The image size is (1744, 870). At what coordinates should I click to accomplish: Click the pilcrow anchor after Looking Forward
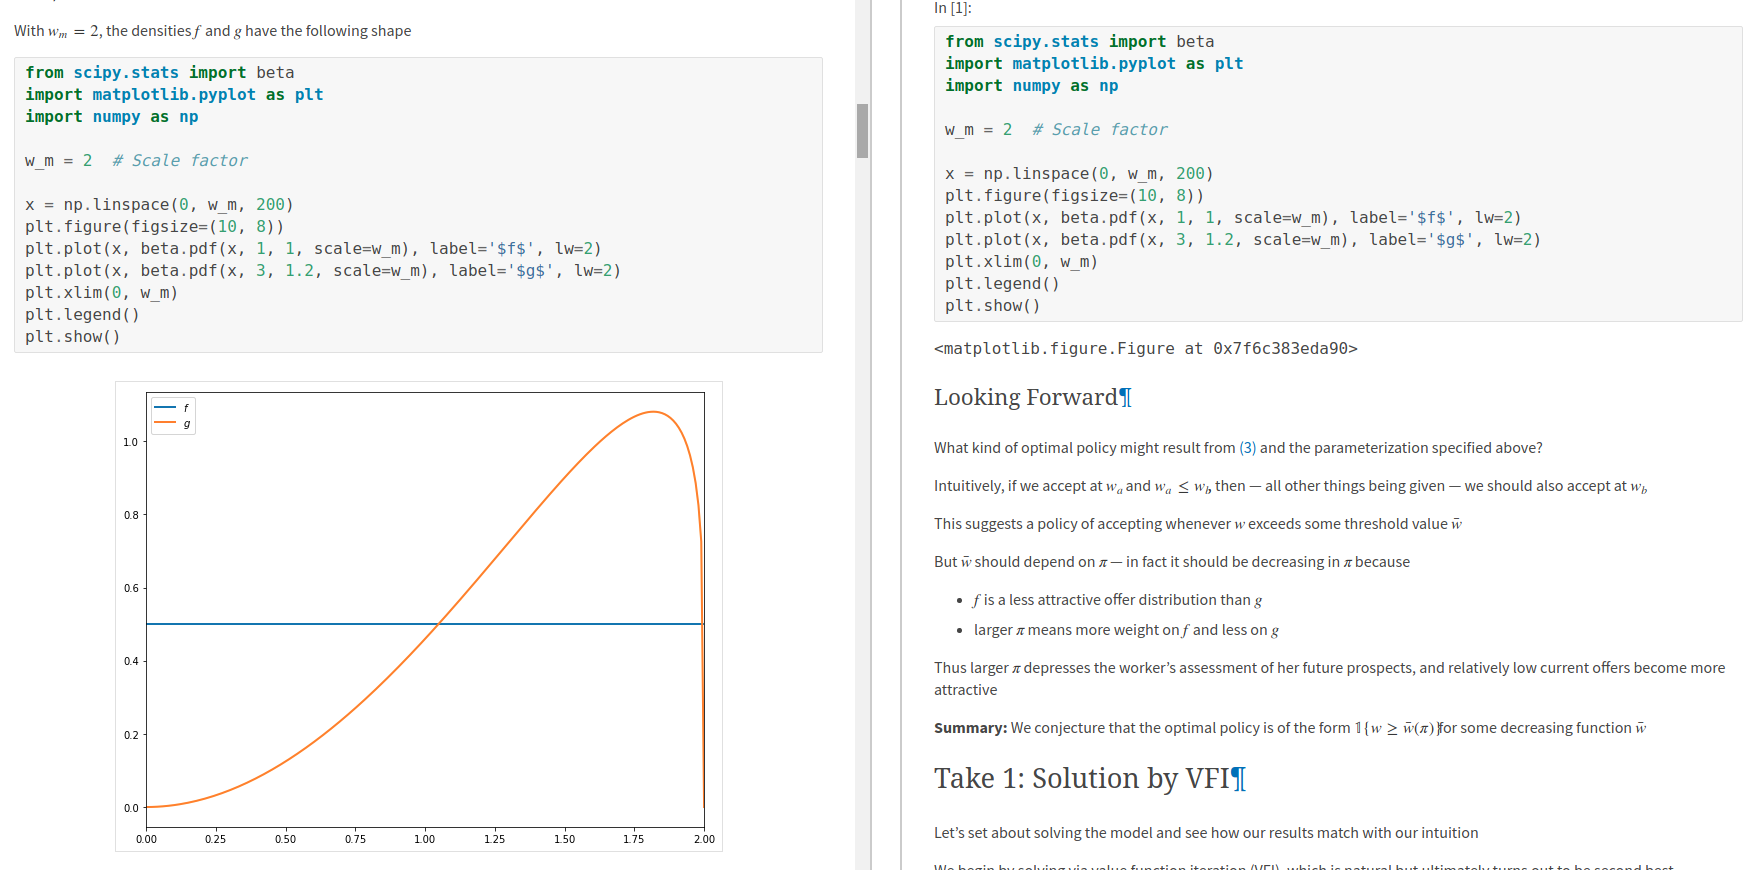click(1126, 398)
